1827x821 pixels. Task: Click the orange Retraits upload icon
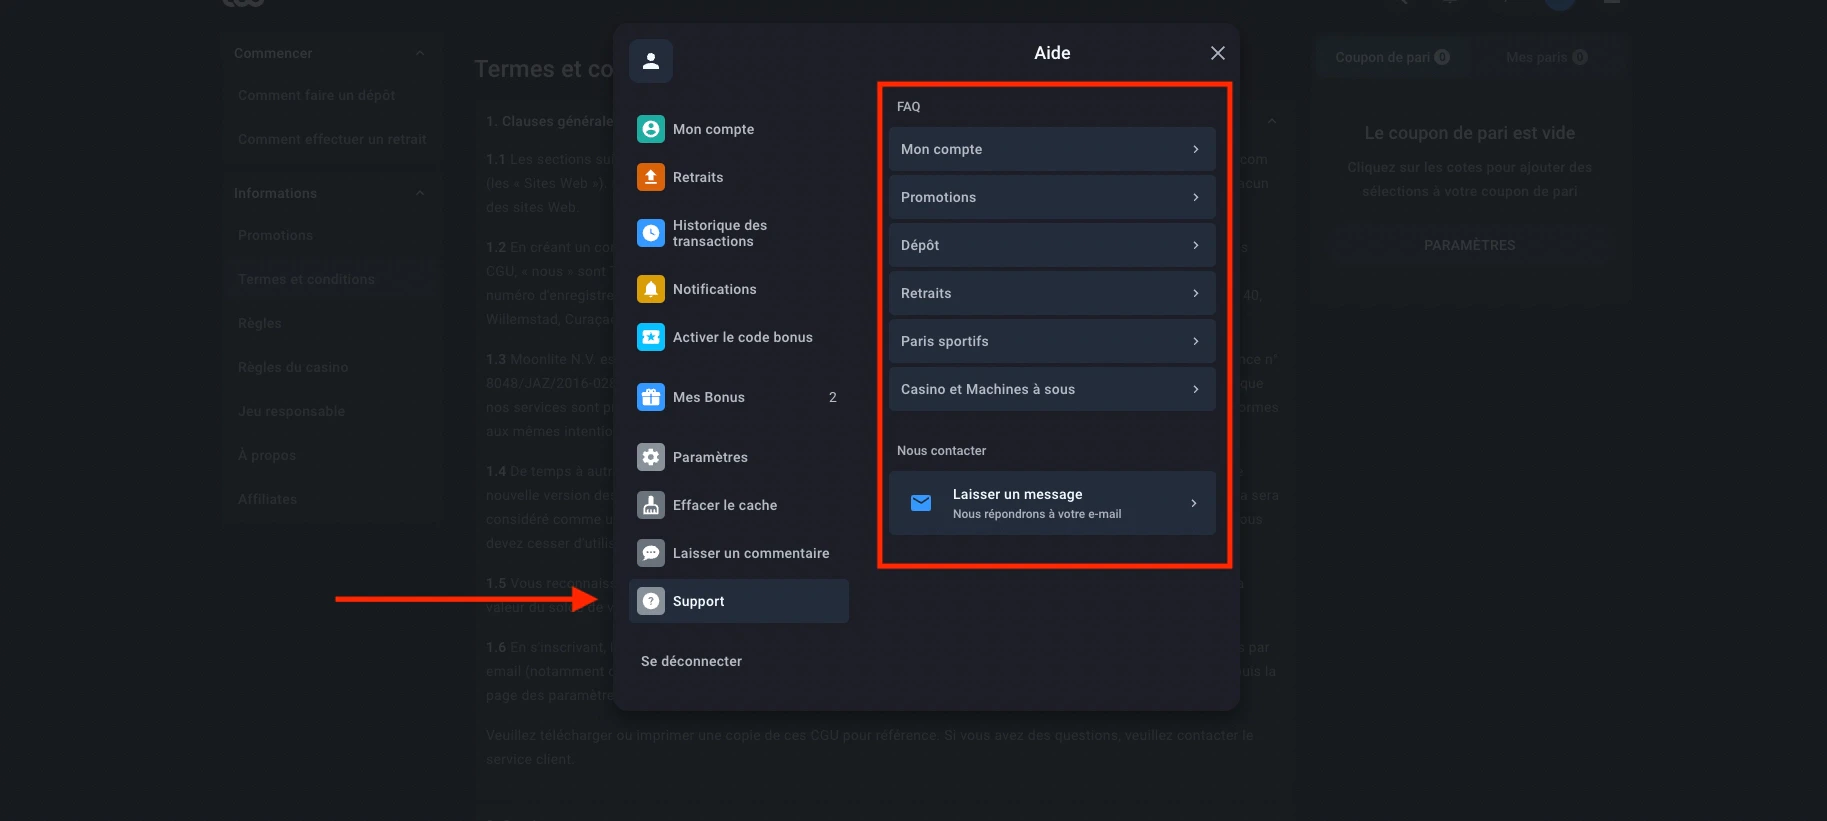click(x=651, y=177)
